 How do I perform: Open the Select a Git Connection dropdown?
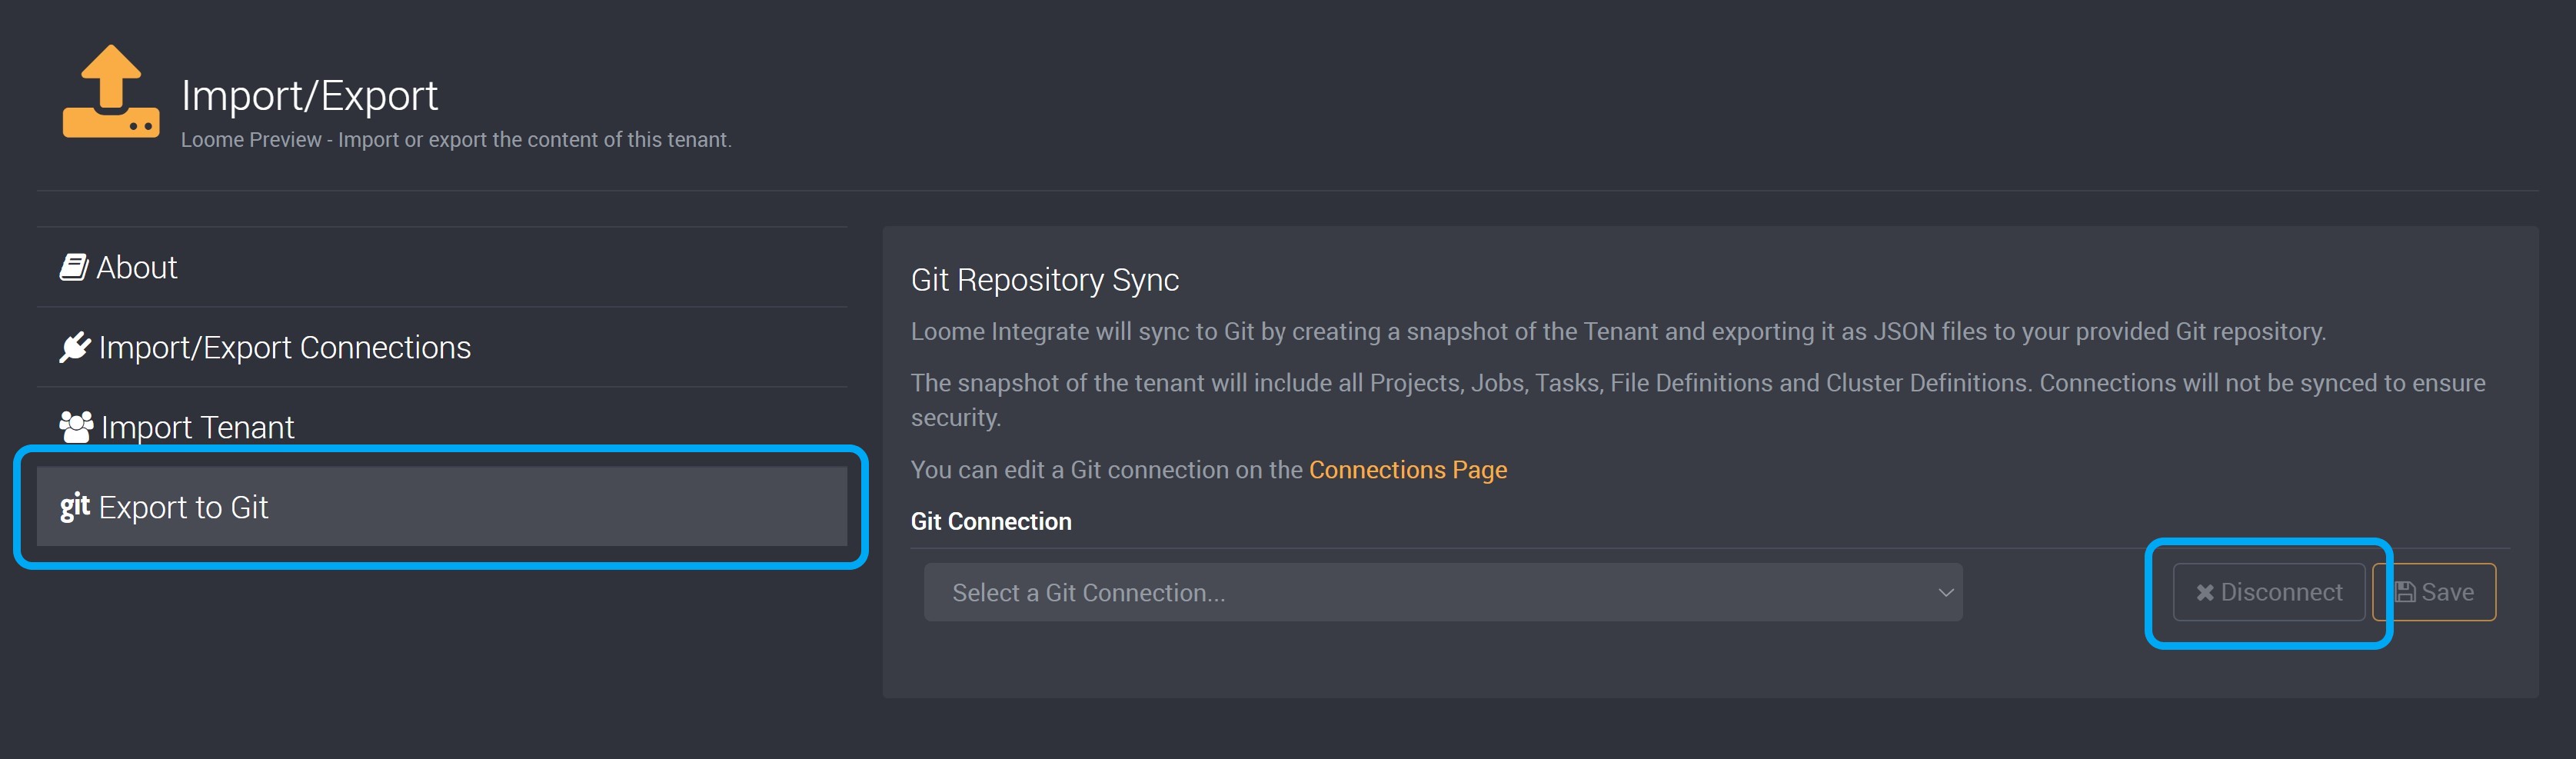[1442, 593]
